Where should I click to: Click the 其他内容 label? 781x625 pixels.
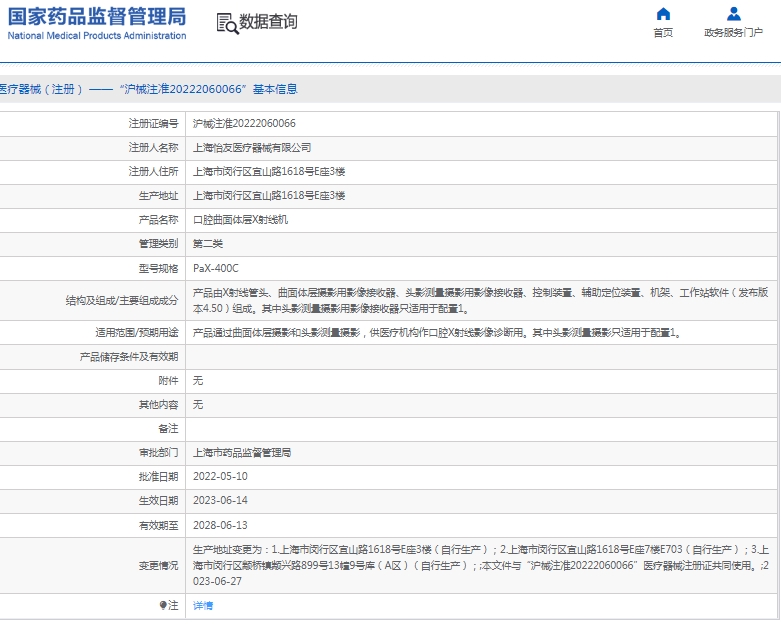pos(158,404)
